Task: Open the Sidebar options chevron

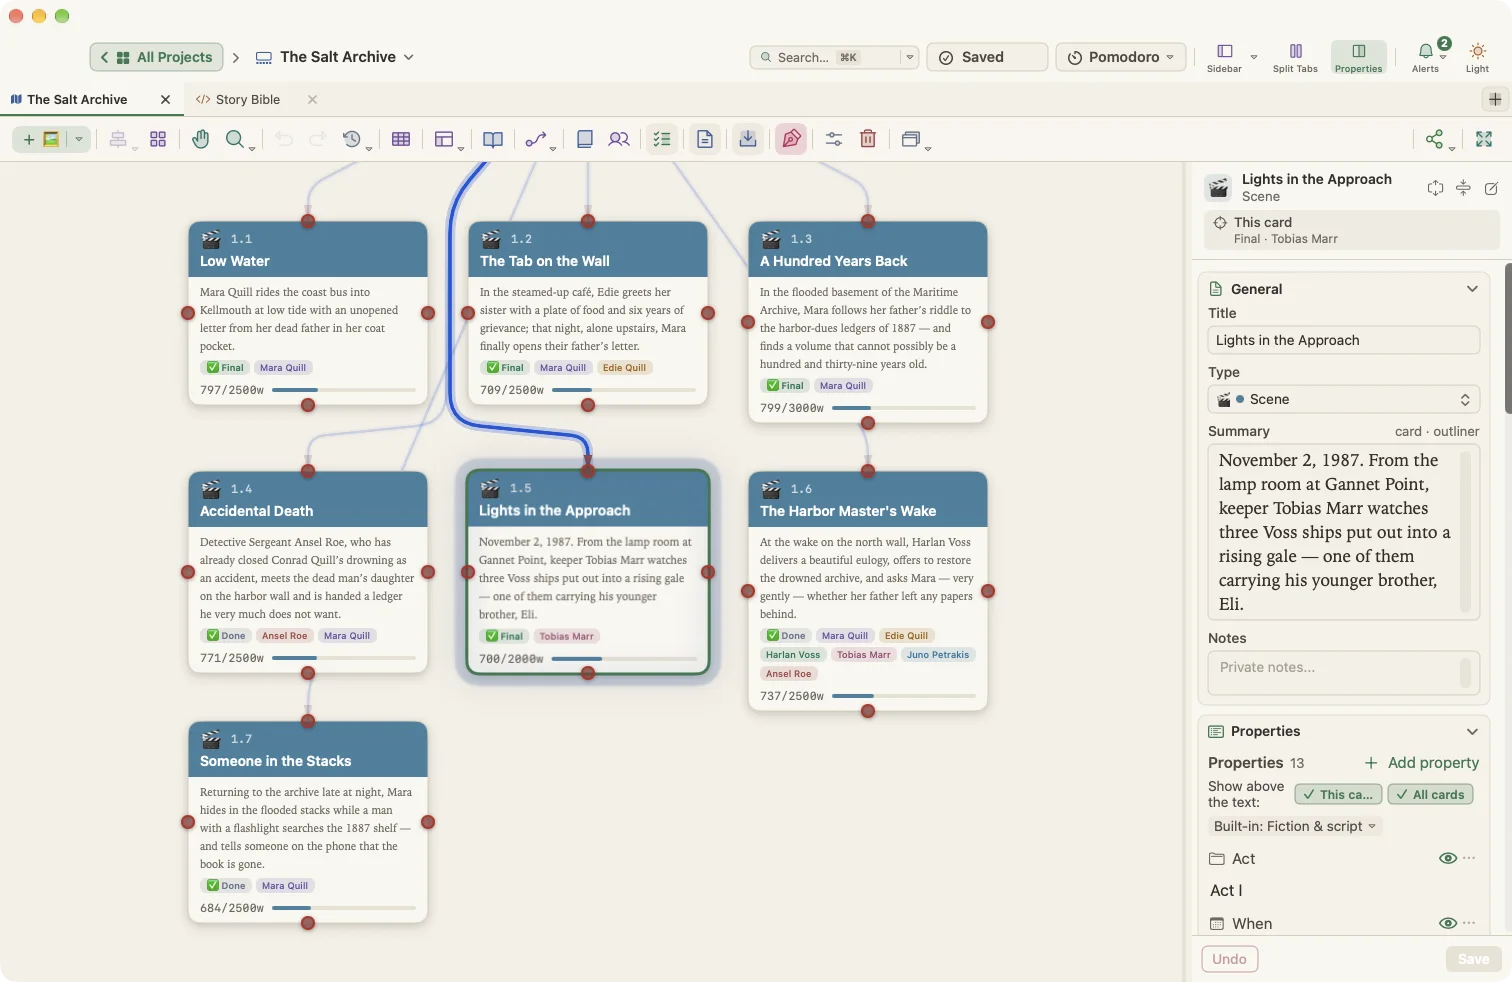Action: [x=1254, y=57]
